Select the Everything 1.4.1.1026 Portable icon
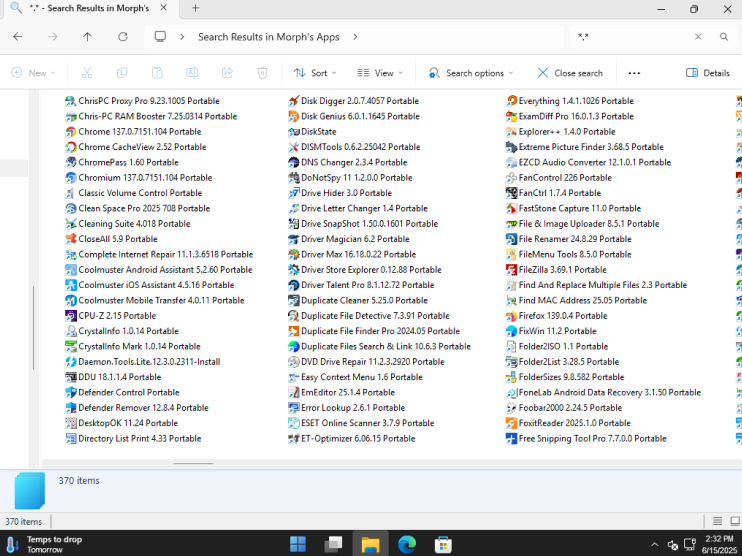Screen dimensions: 742x556 [511, 101]
